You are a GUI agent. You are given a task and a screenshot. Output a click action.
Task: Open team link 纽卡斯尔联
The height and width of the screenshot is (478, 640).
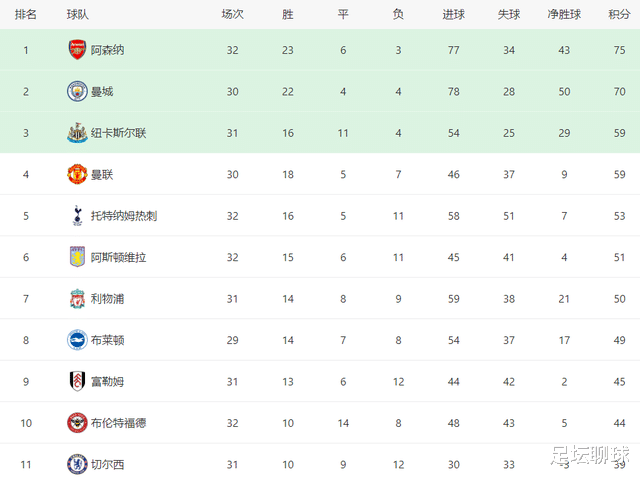(x=118, y=133)
